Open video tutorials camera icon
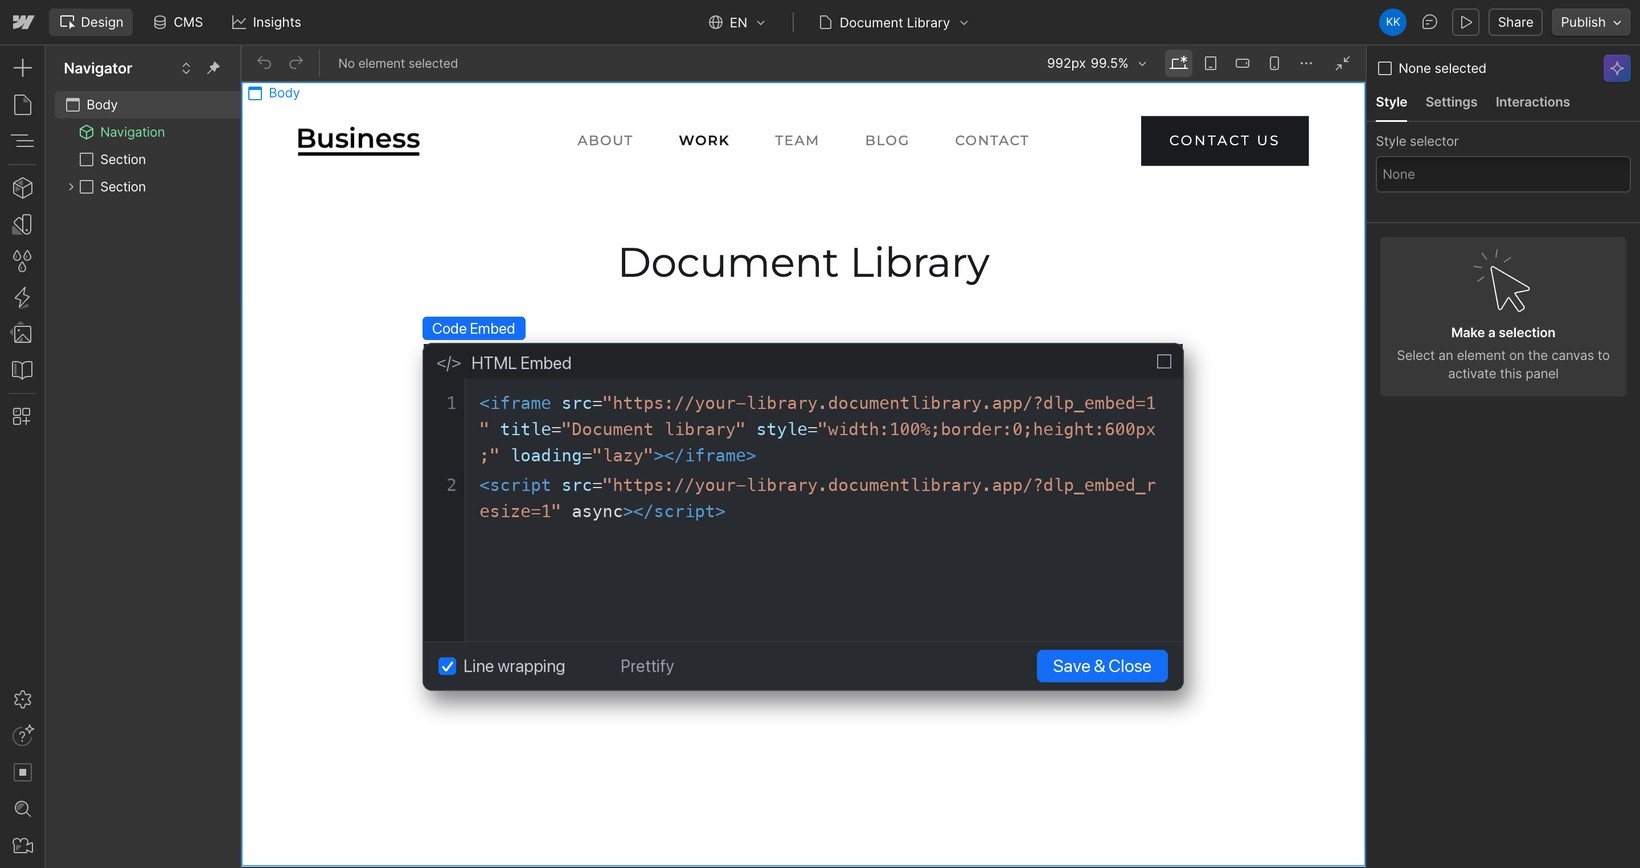 pyautogui.click(x=22, y=846)
